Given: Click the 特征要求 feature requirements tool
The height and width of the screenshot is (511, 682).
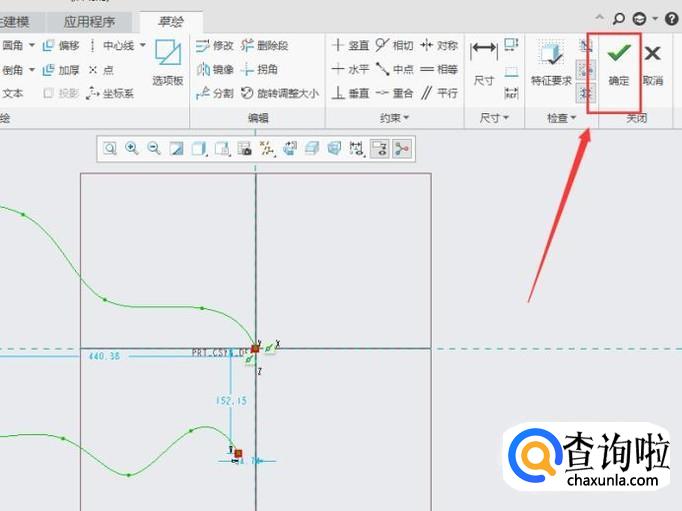Looking at the screenshot, I should (x=551, y=63).
